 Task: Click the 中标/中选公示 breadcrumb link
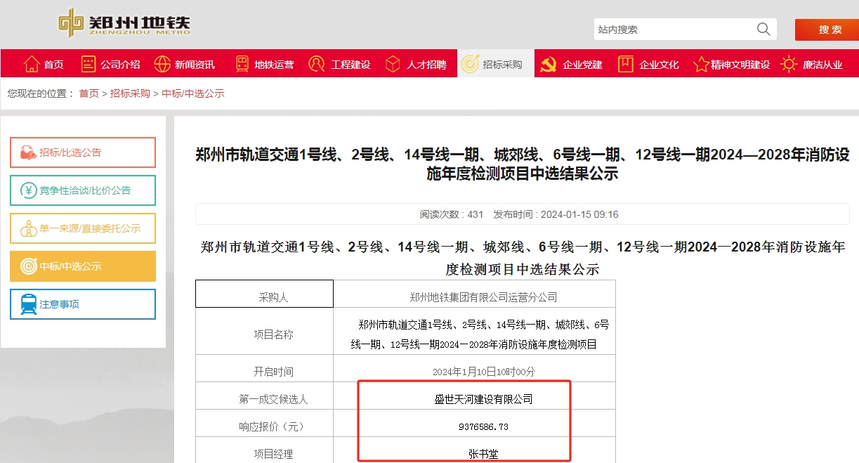193,93
